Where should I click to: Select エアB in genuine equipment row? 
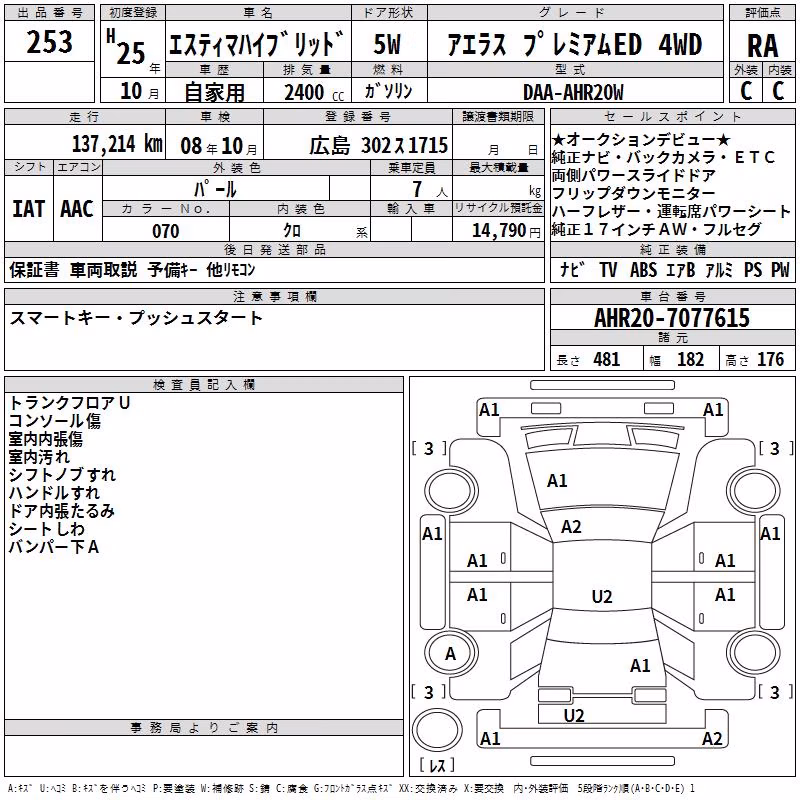pos(681,269)
